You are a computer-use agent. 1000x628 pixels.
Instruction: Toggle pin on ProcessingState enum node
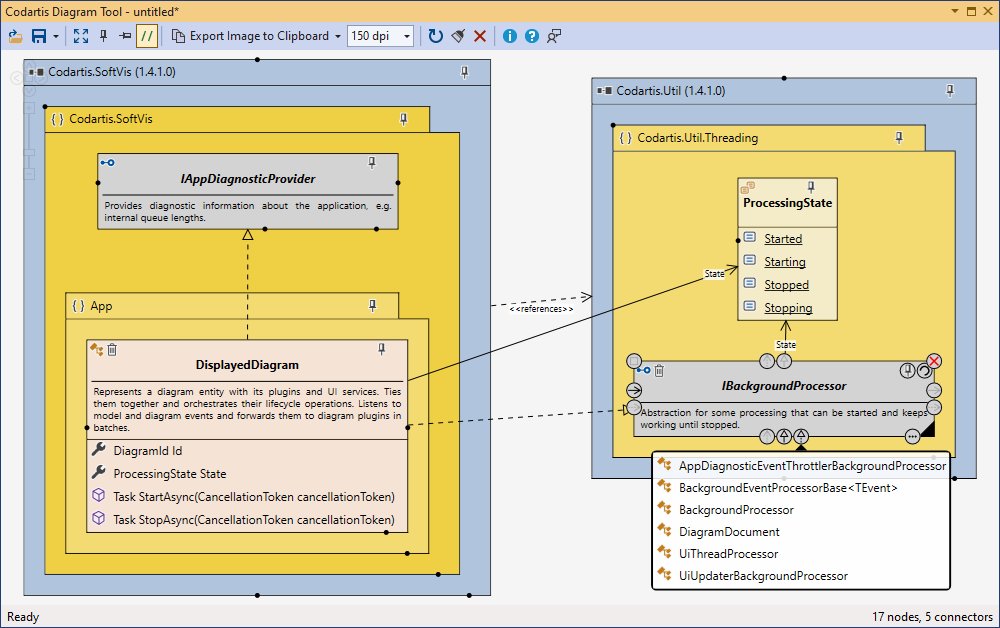click(x=811, y=187)
